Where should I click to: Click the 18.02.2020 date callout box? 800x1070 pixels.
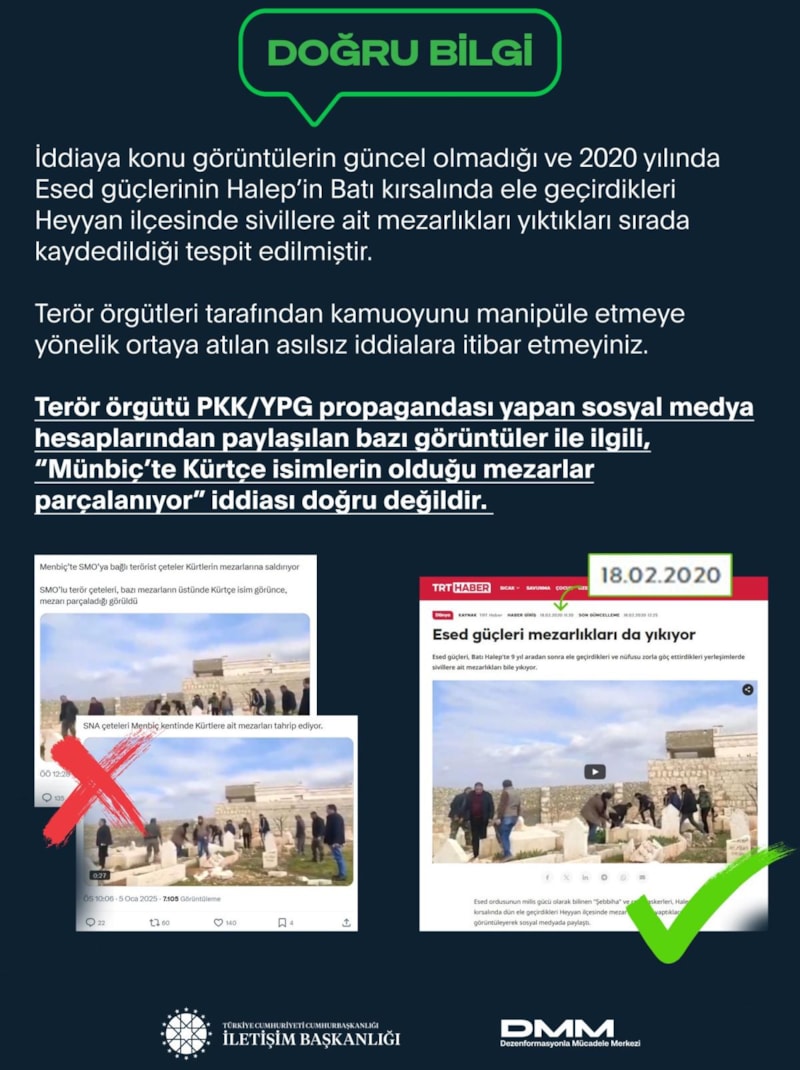(x=660, y=575)
